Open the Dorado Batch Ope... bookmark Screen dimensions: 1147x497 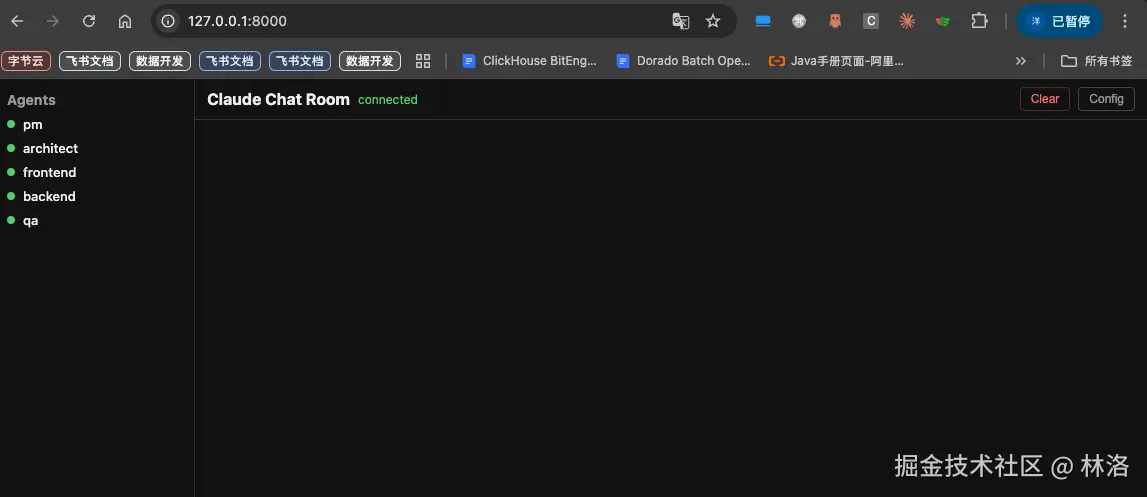pos(684,61)
